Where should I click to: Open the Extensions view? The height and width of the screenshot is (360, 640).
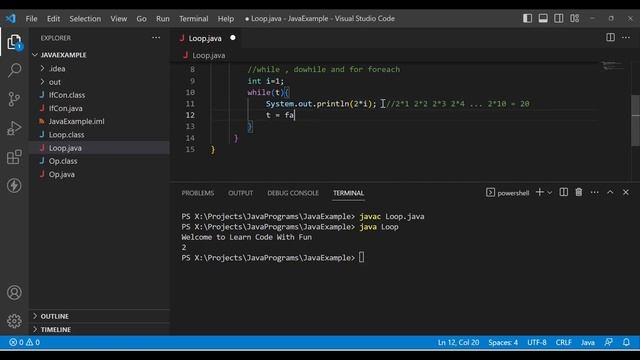tap(14, 157)
